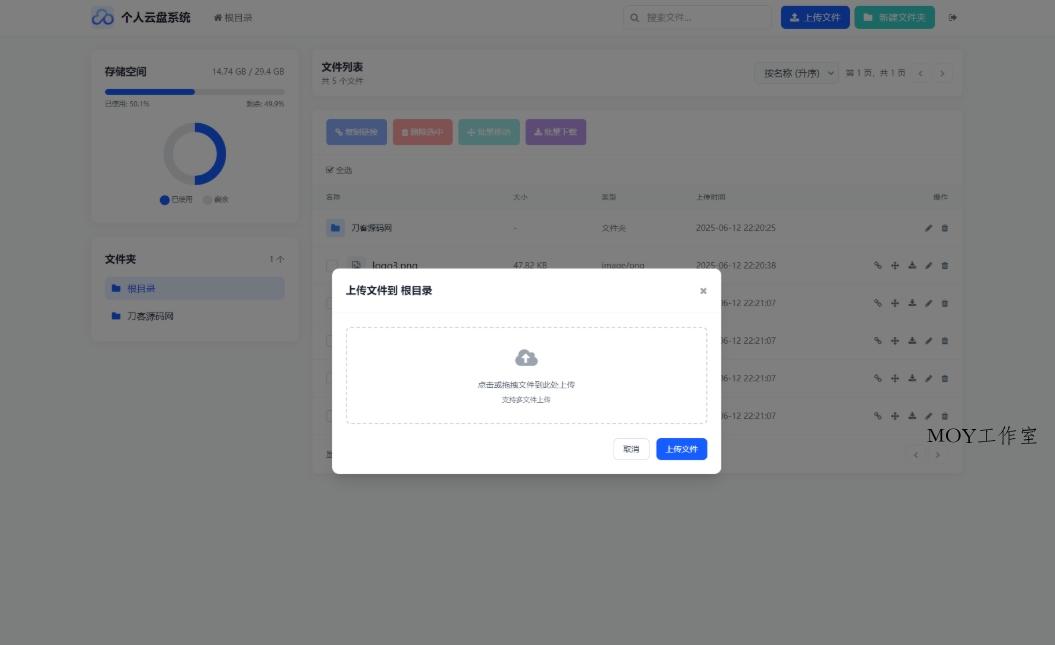Open the 刀客源码网 folder in the sidebar
This screenshot has width=1055, height=645.
pyautogui.click(x=195, y=316)
